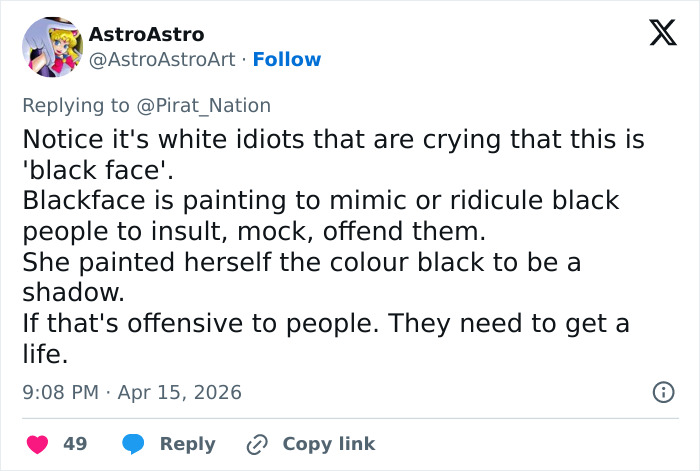700x471 pixels.
Task: Open the post info circle icon
Action: tap(662, 393)
